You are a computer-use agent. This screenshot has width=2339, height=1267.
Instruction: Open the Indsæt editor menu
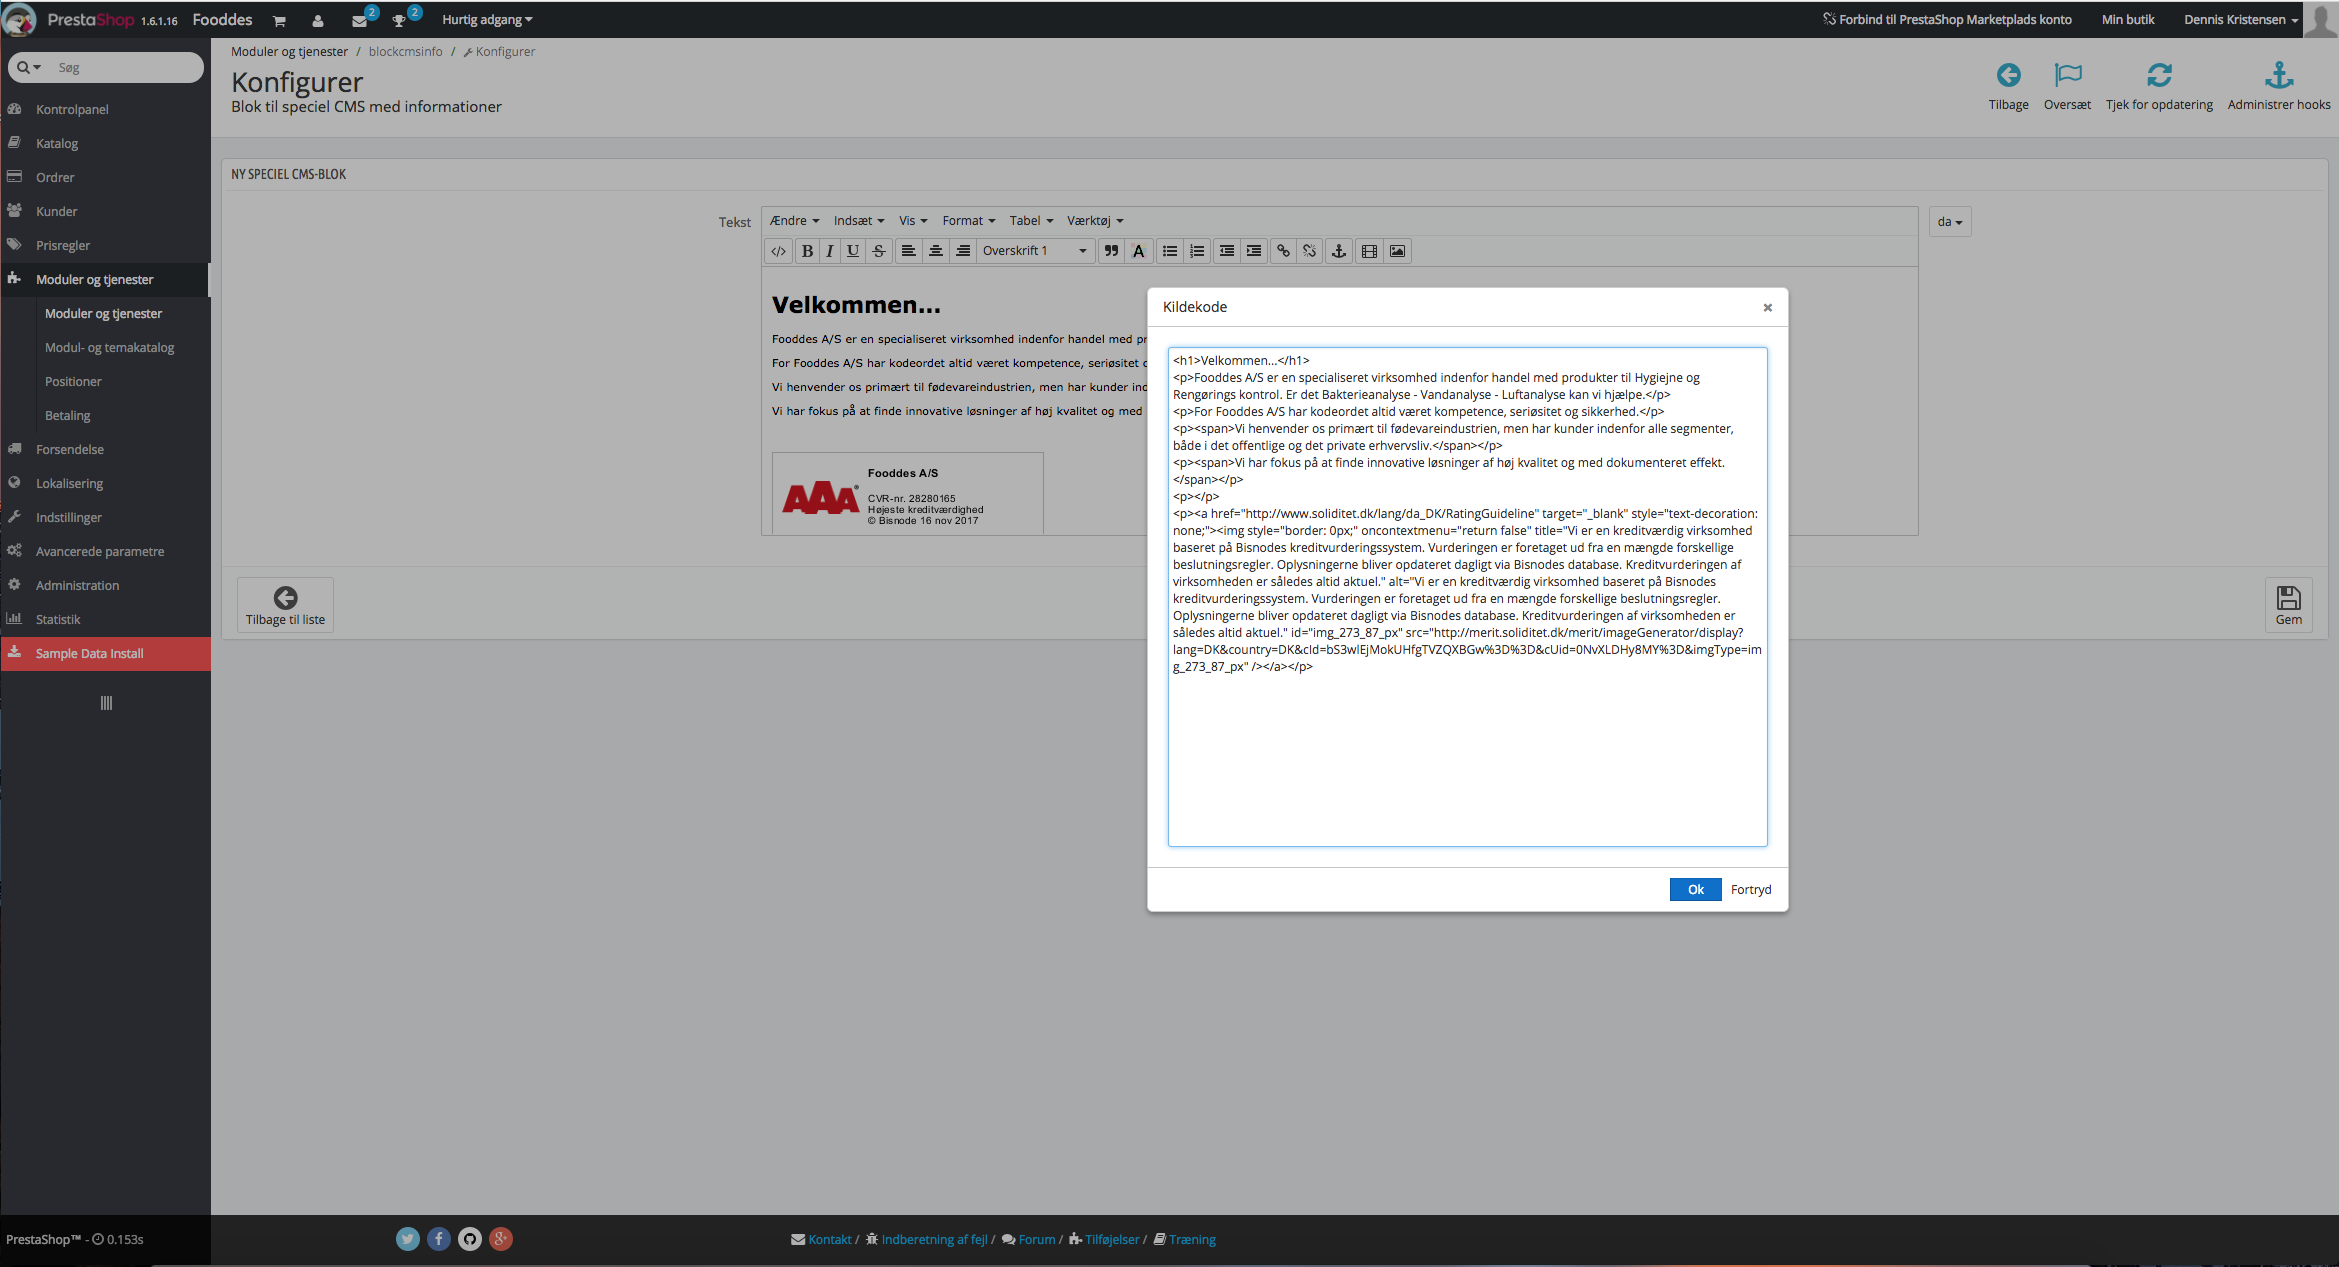pos(859,221)
